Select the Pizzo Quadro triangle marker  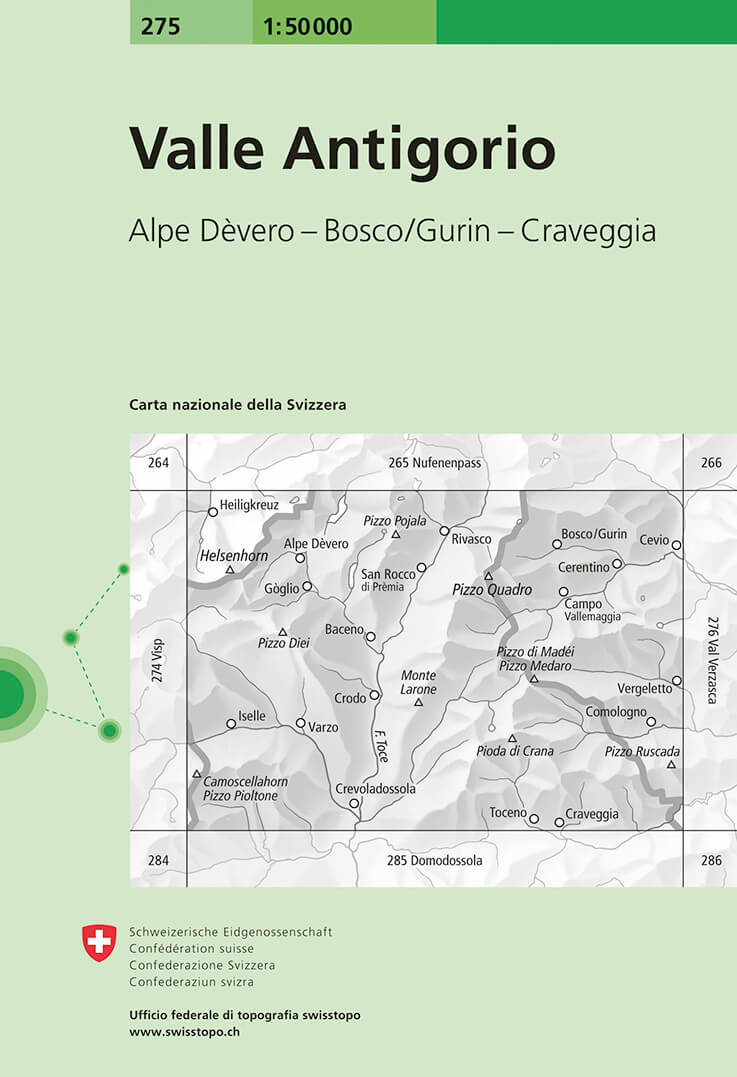click(489, 576)
